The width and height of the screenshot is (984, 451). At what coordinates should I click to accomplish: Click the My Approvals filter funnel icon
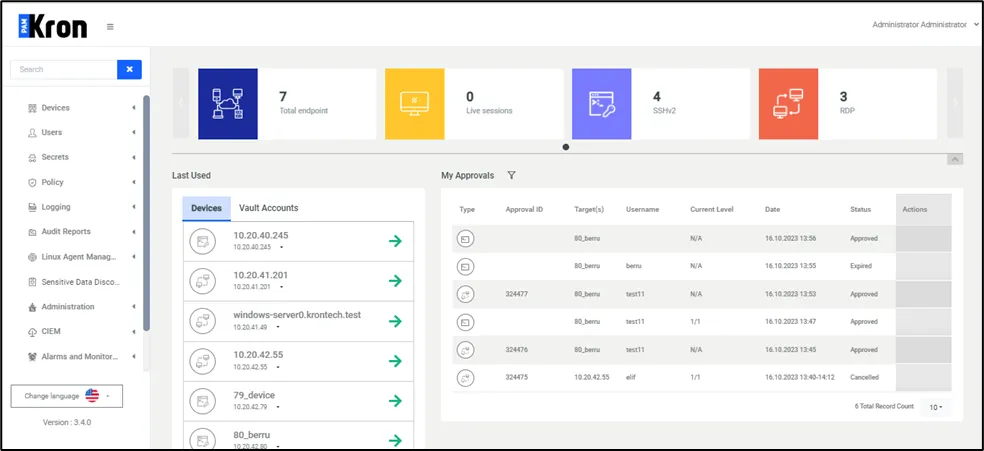tap(511, 176)
